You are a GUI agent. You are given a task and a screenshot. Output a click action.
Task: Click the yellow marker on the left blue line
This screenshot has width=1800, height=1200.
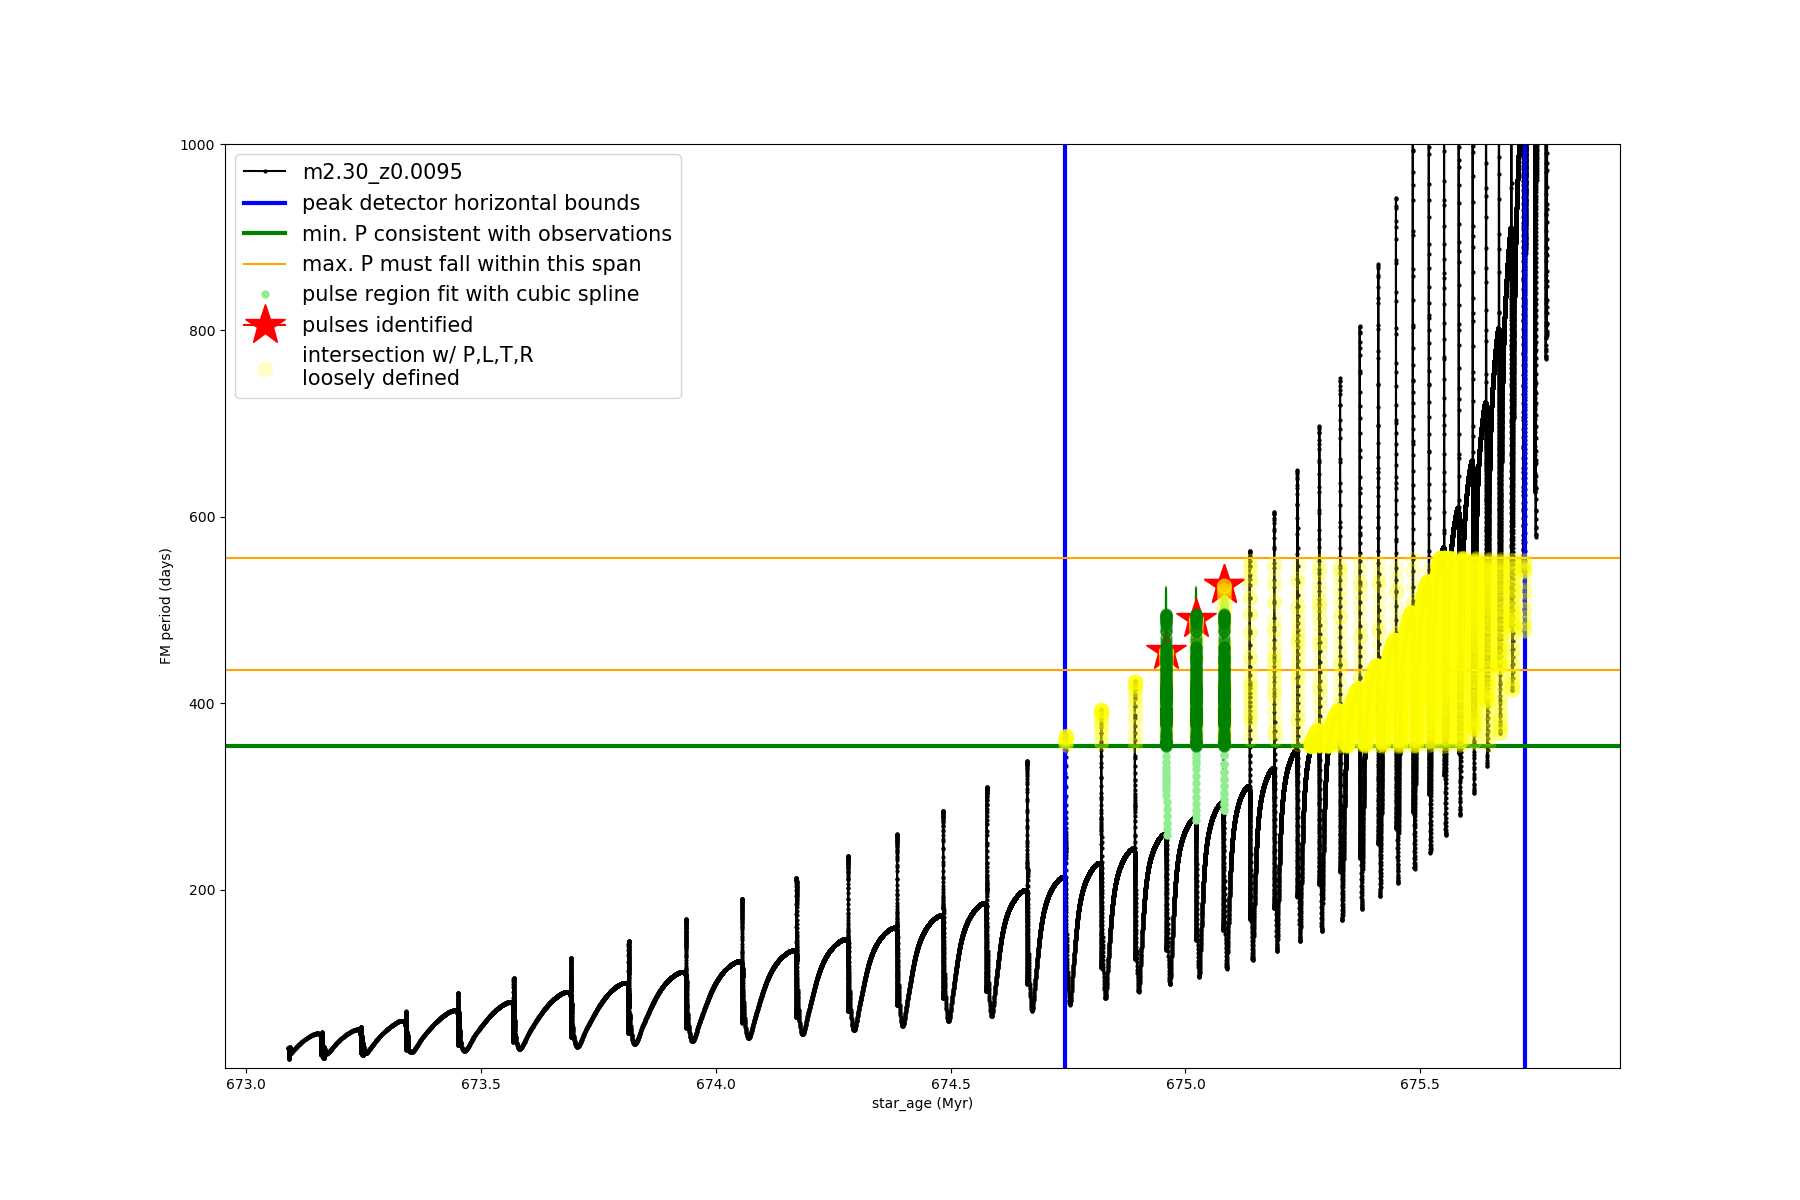pos(1065,739)
